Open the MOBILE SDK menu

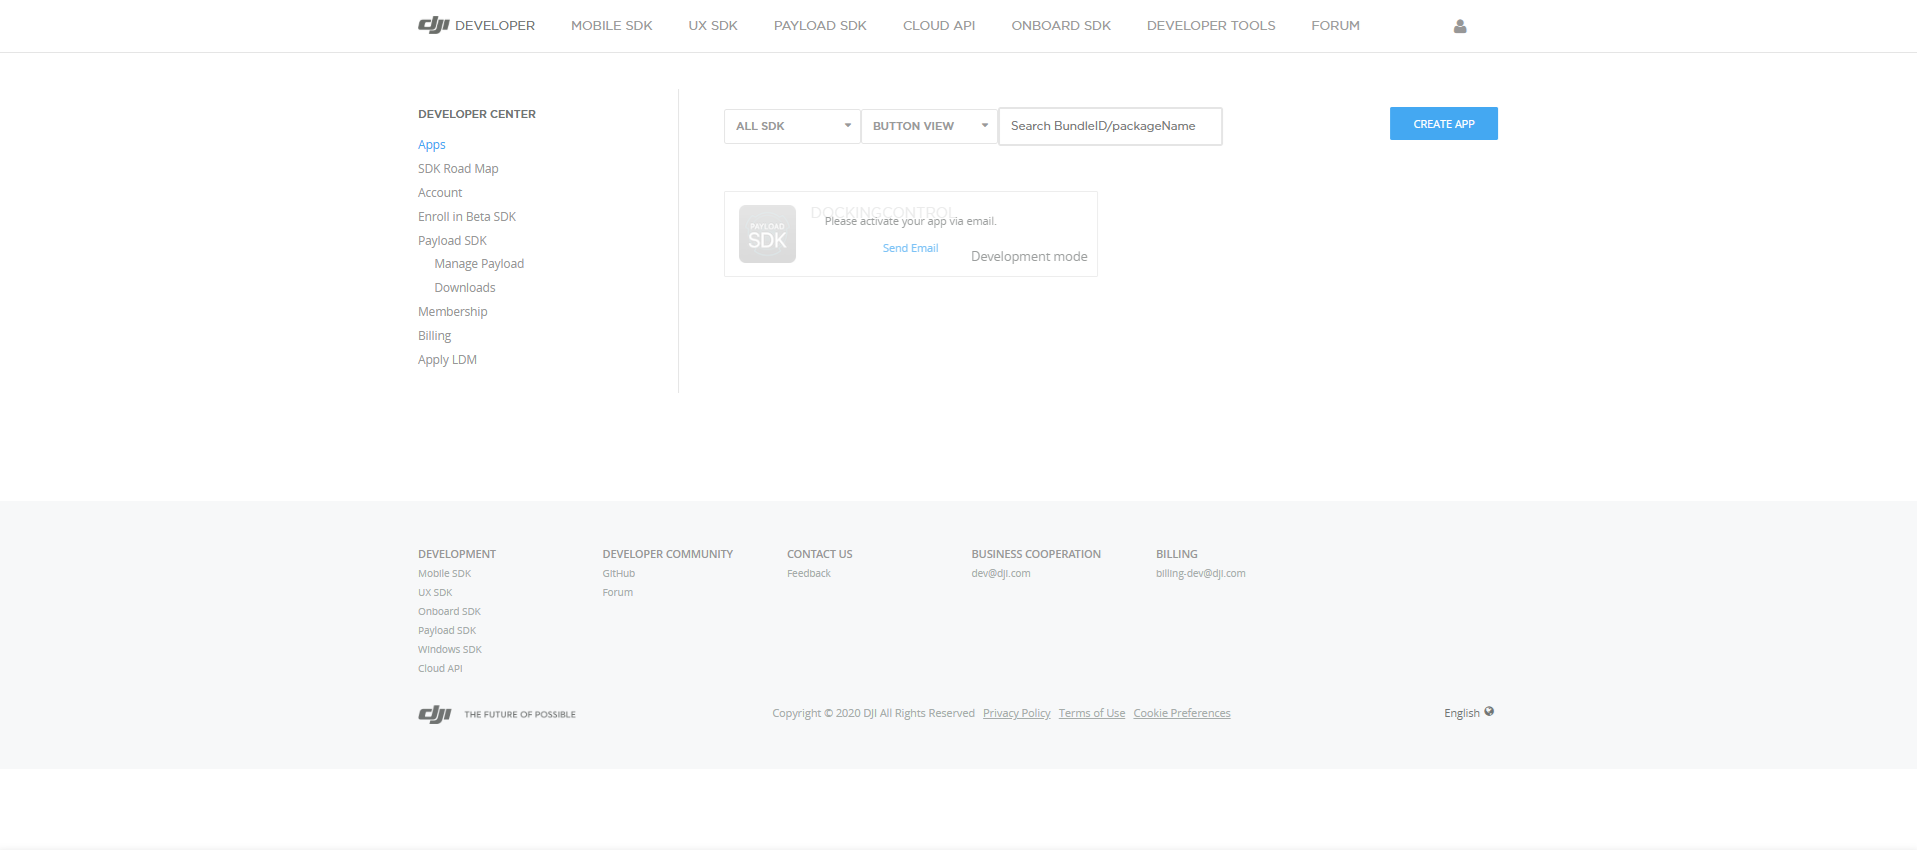[x=611, y=26]
